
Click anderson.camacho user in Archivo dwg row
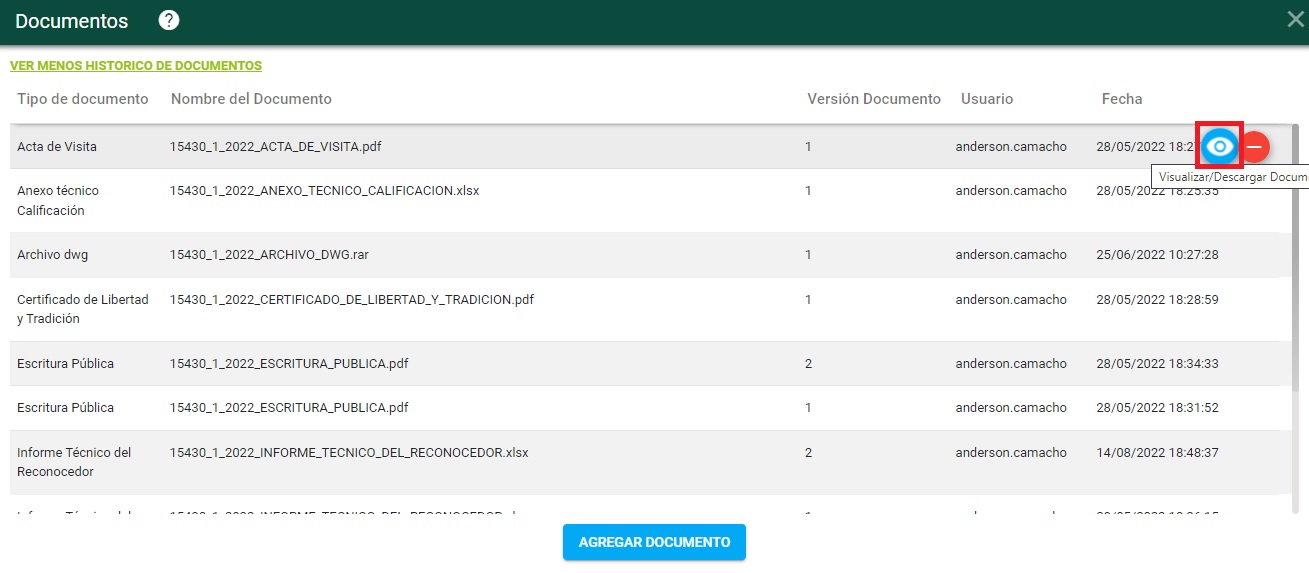point(1011,255)
